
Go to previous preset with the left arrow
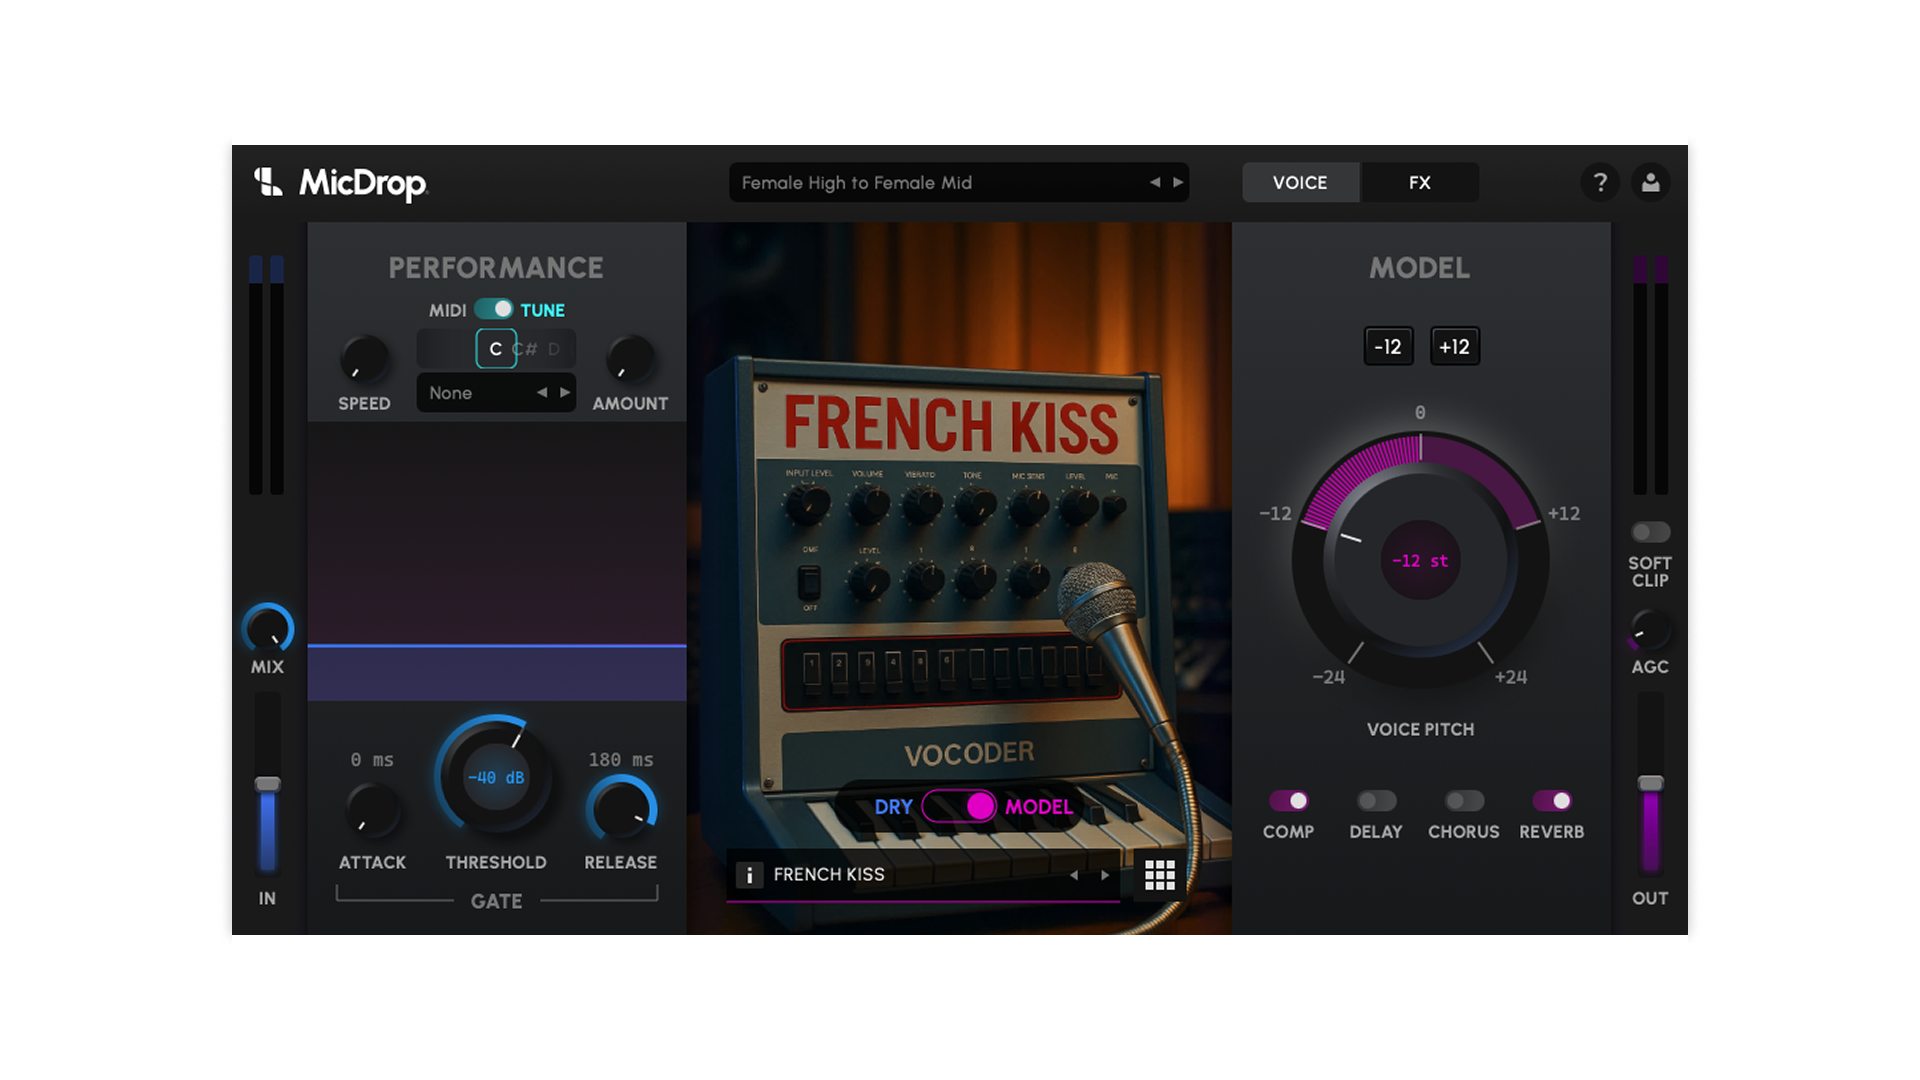click(1156, 182)
